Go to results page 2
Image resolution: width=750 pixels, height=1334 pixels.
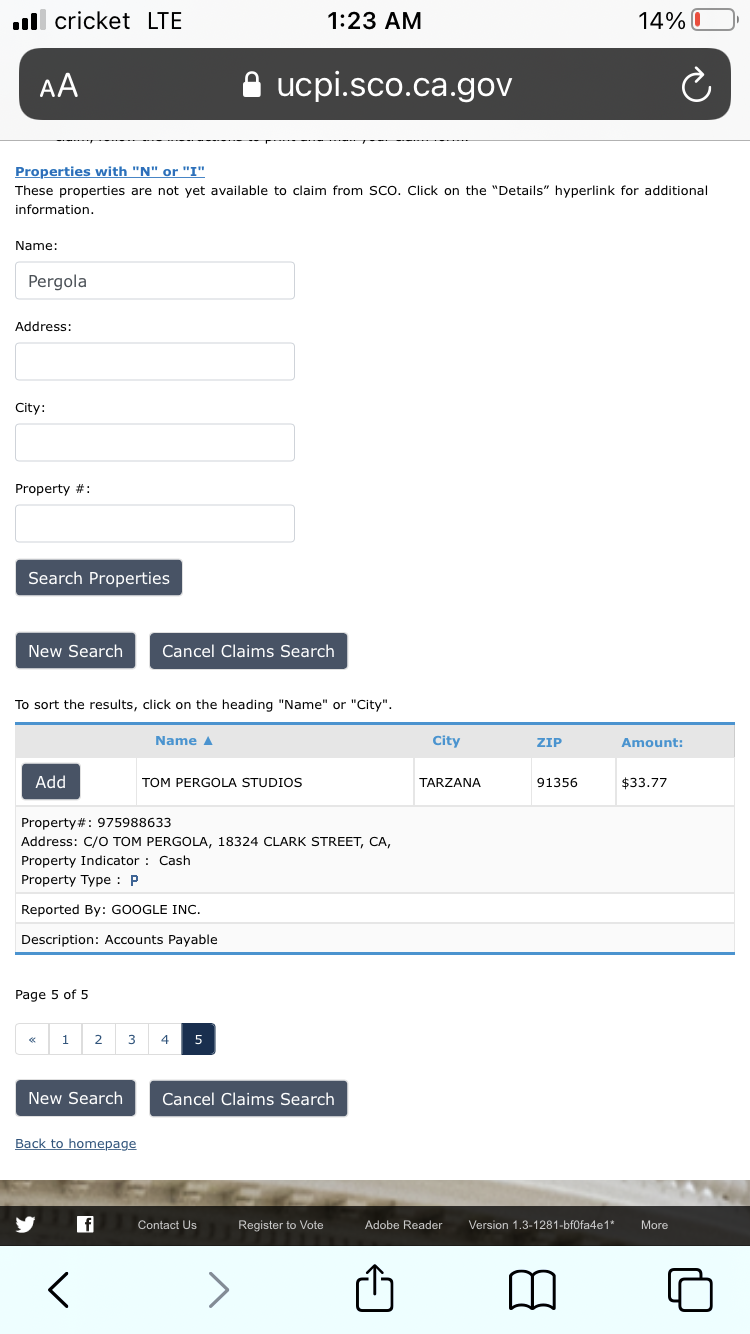(x=98, y=1039)
